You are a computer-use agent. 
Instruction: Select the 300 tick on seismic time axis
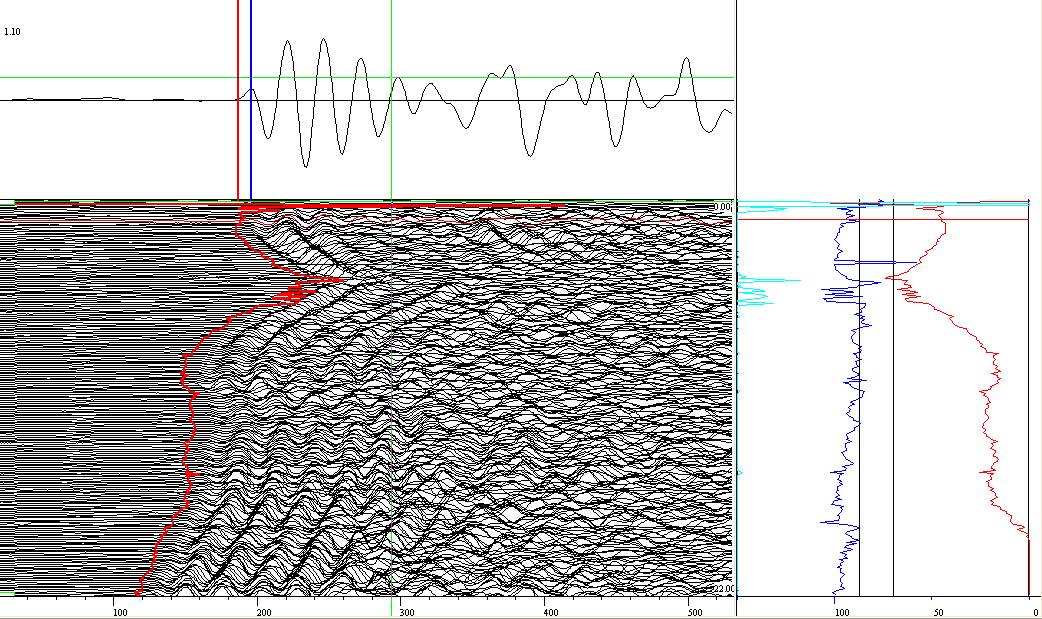[406, 611]
